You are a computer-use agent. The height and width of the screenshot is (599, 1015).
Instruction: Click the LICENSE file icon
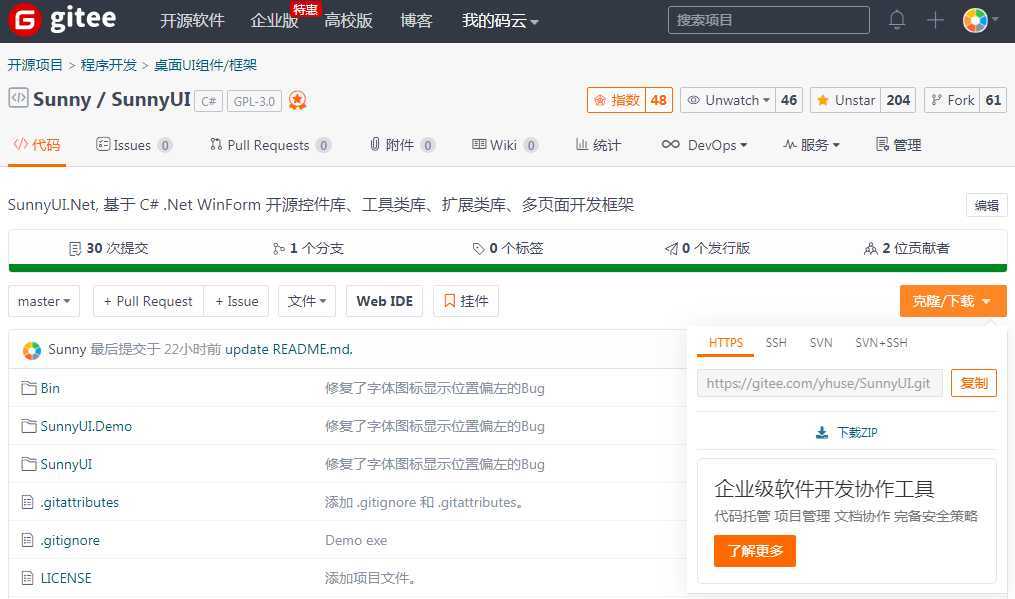coord(27,578)
